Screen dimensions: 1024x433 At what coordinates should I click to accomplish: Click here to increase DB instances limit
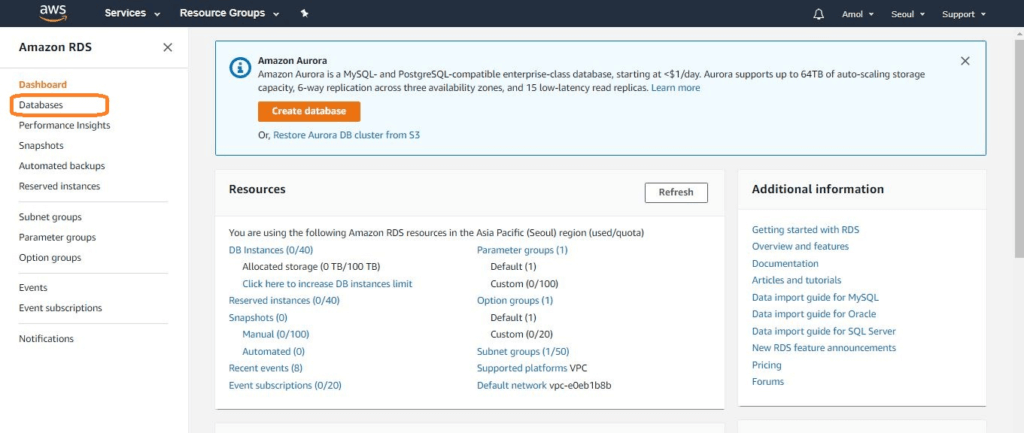(x=327, y=283)
